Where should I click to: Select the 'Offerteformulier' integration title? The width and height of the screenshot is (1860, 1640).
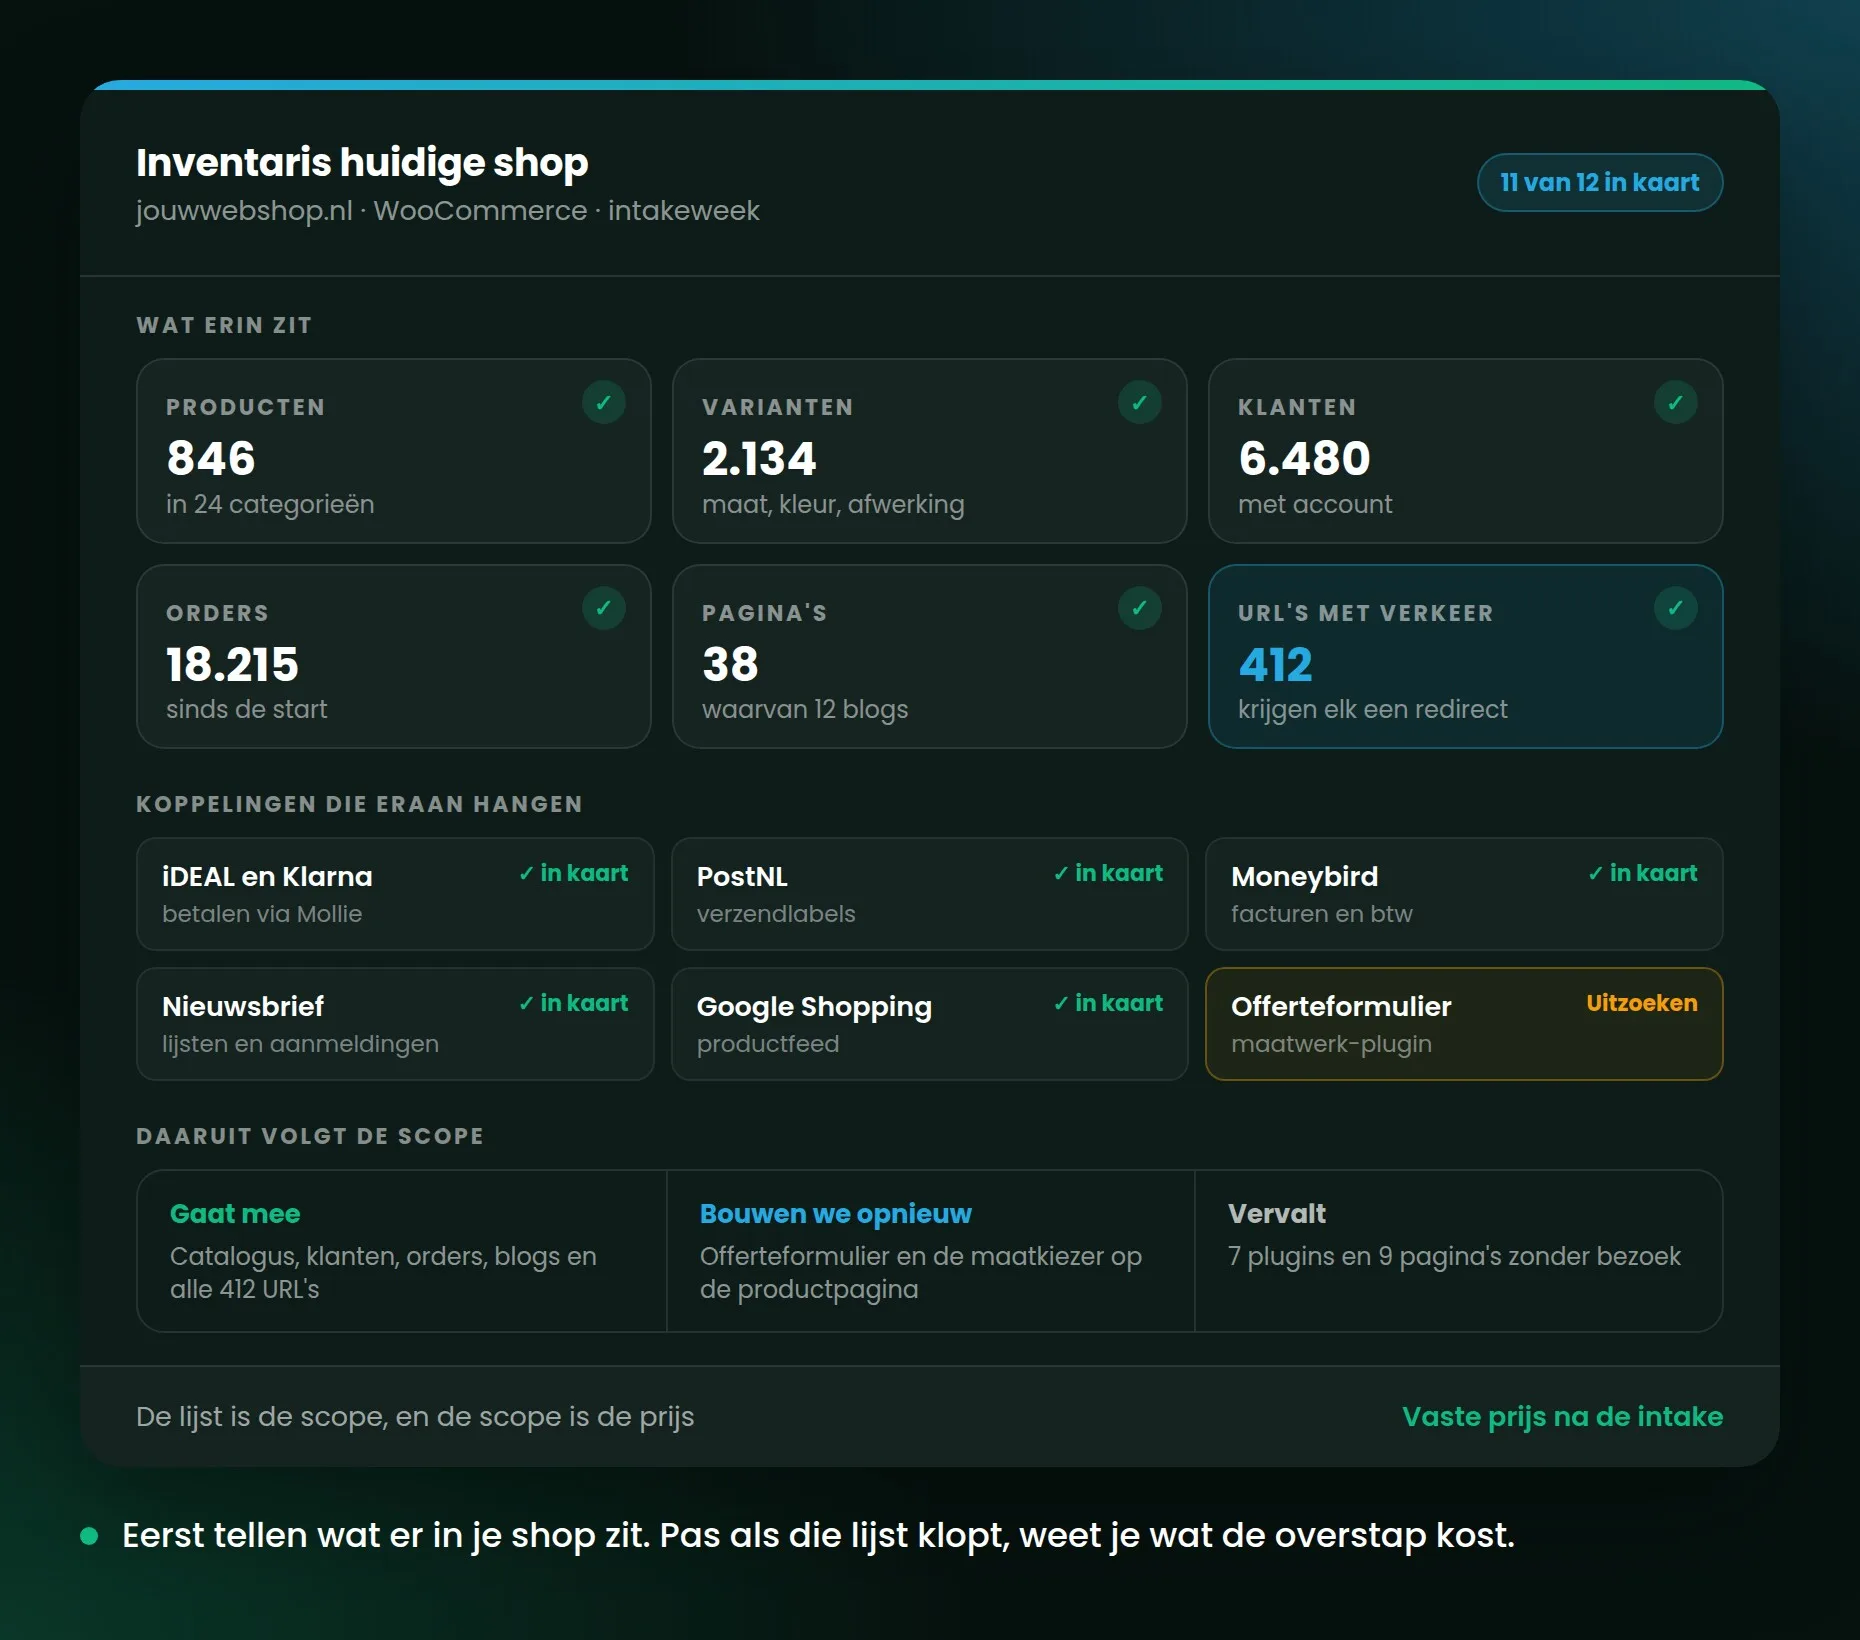pos(1341,1006)
